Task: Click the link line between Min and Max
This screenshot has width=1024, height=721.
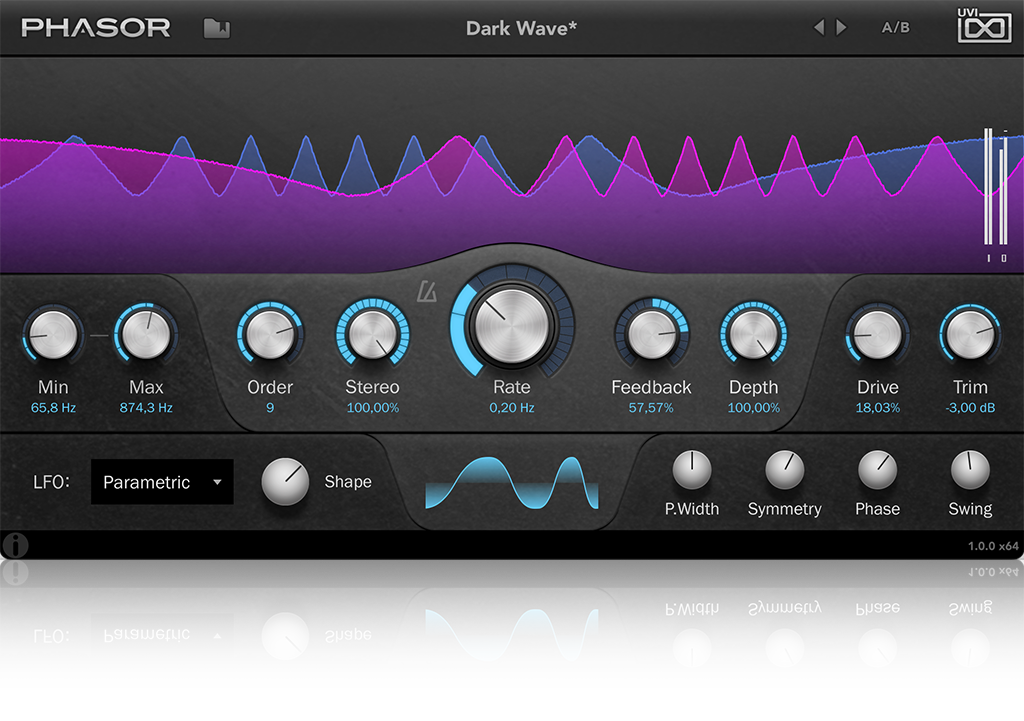Action: pos(99,336)
